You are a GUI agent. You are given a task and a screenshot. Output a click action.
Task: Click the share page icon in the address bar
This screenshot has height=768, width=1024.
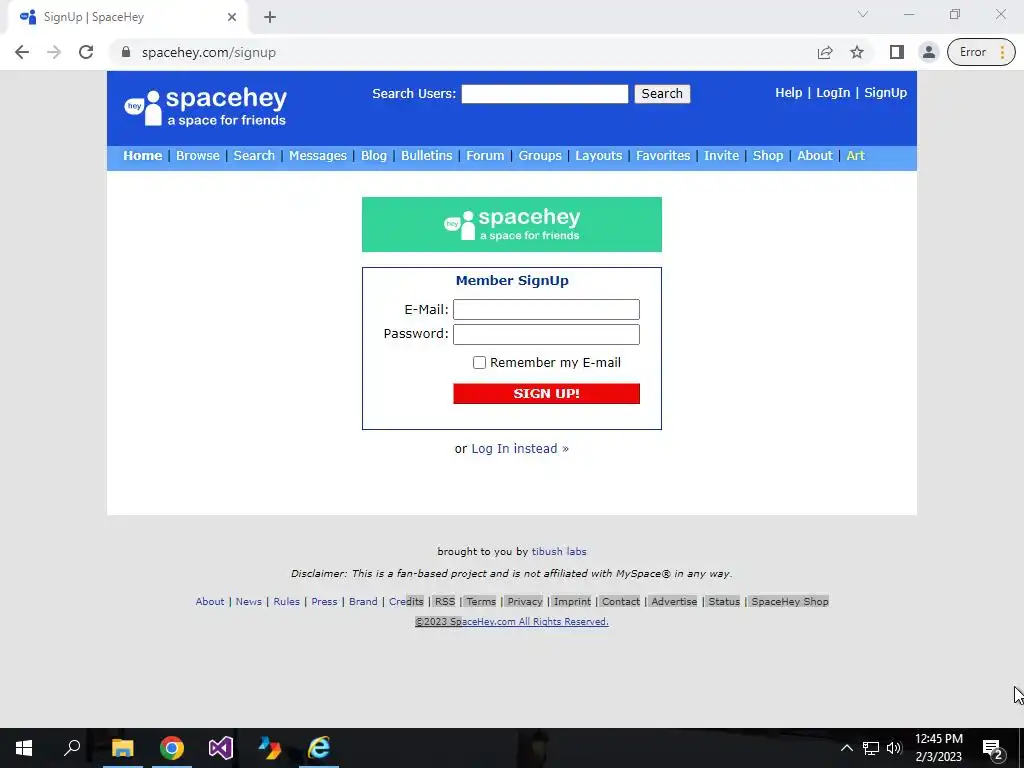[825, 52]
